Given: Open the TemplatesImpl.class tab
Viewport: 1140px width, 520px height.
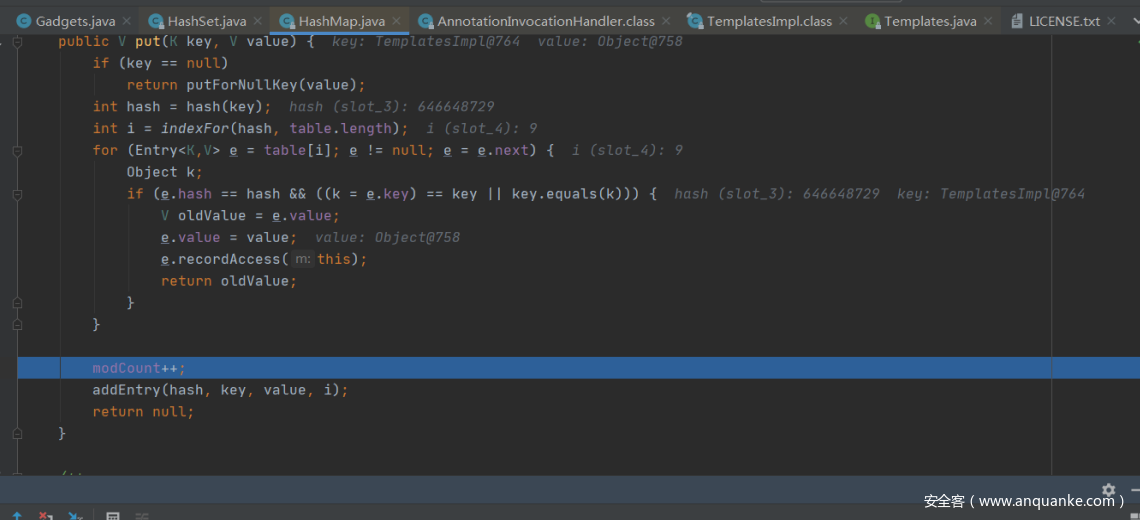Looking at the screenshot, I should pyautogui.click(x=769, y=21).
